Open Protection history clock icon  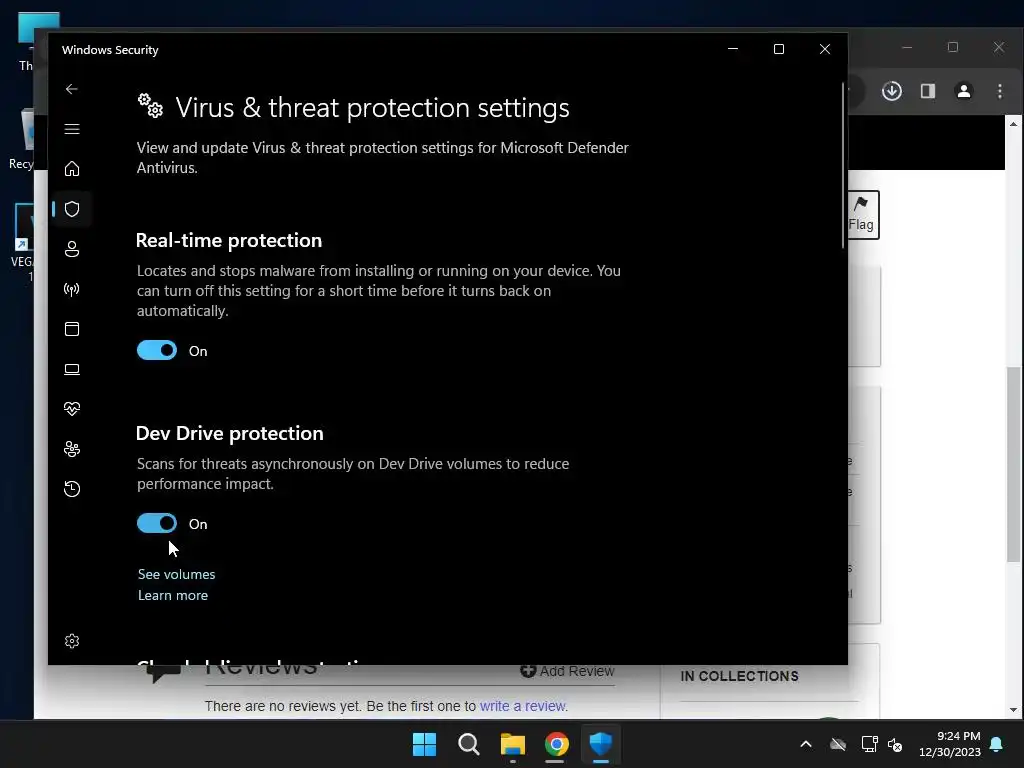pyautogui.click(x=72, y=489)
